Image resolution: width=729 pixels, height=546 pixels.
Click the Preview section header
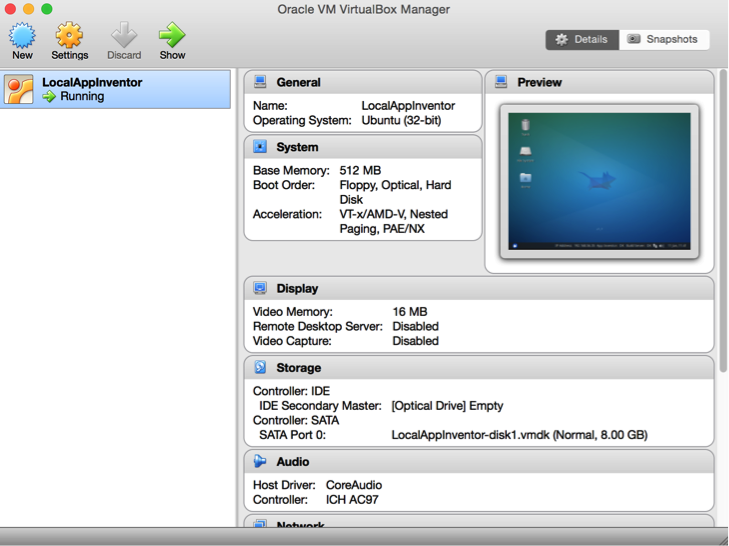tap(599, 82)
